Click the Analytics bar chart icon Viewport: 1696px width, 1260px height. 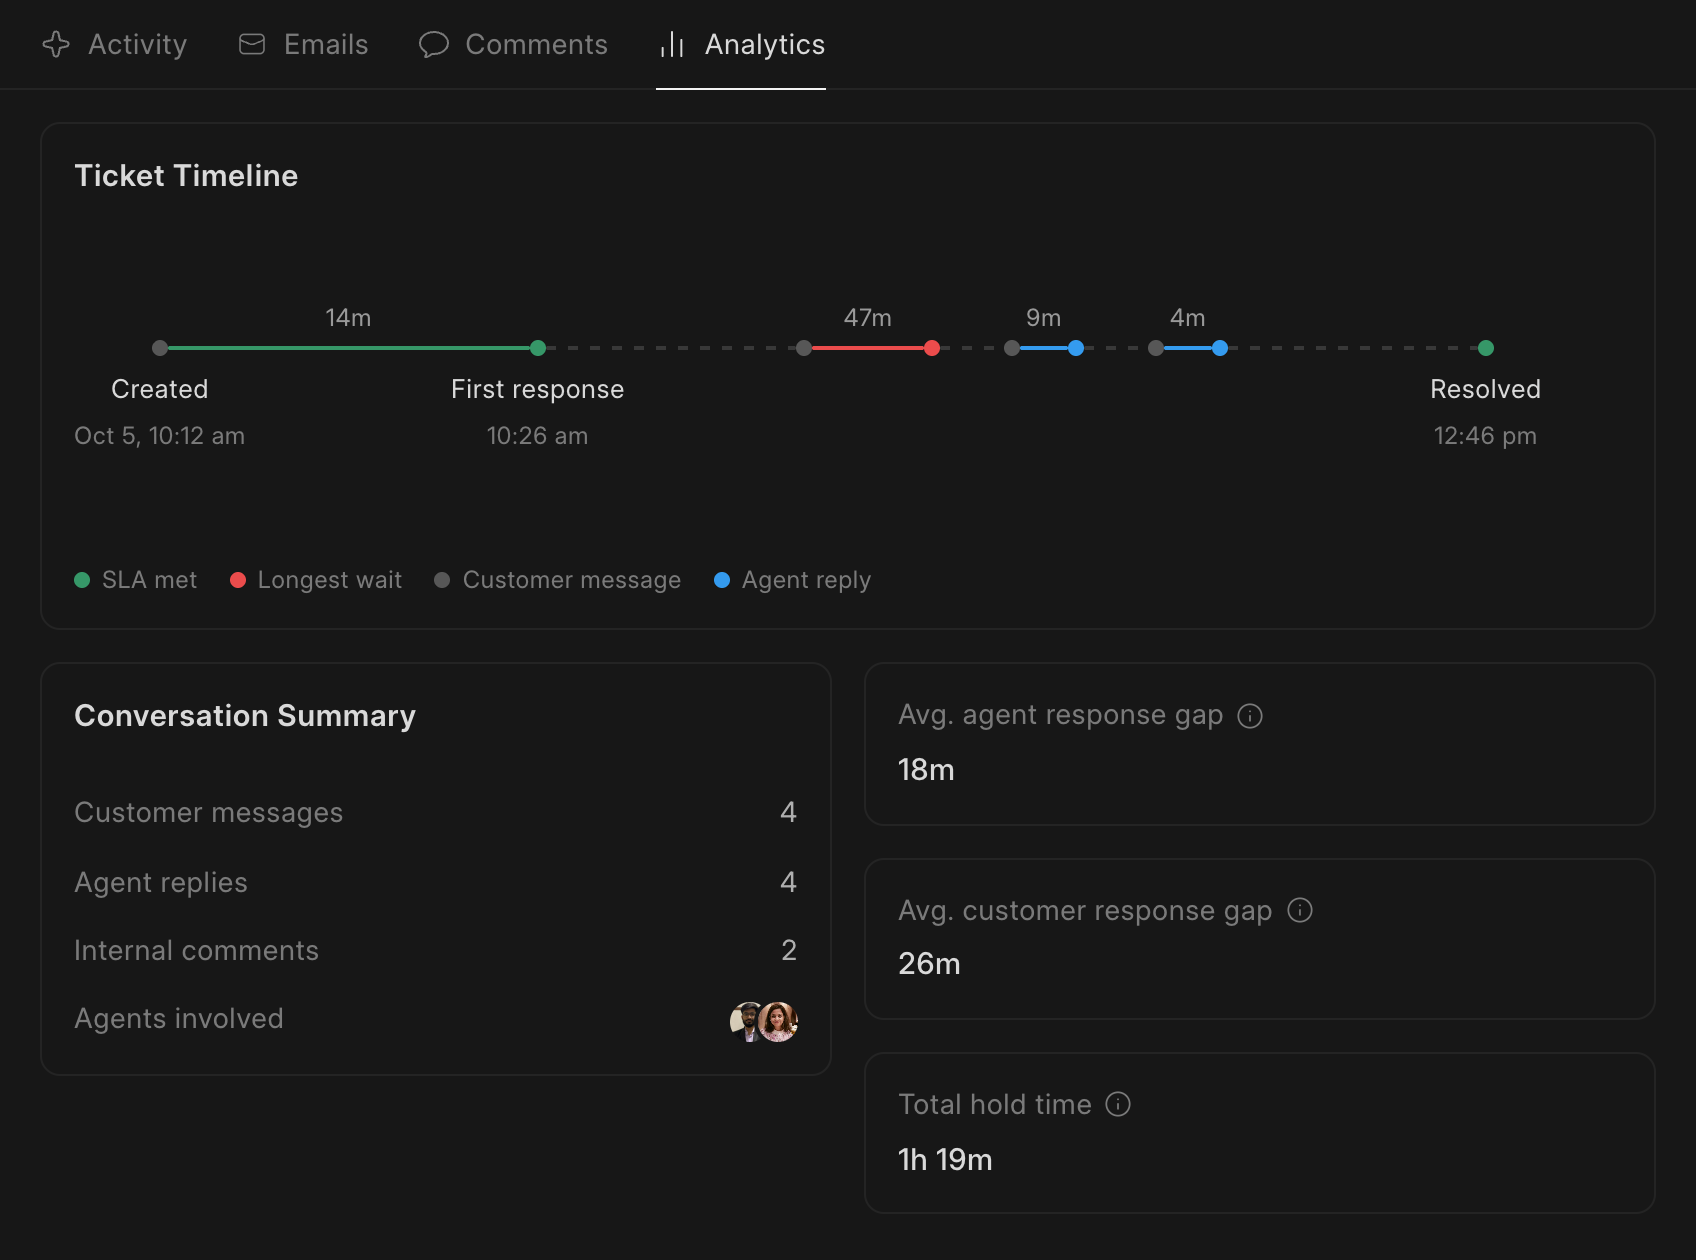click(672, 44)
